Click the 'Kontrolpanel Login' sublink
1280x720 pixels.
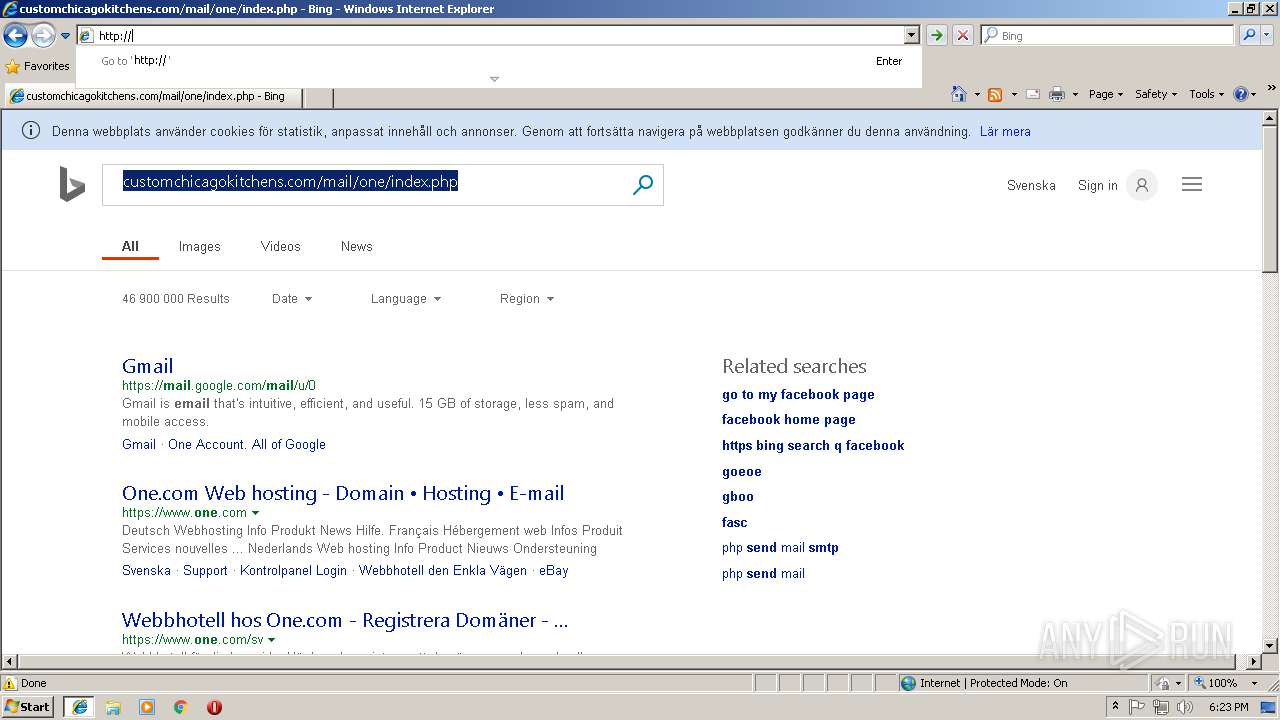tap(293, 570)
